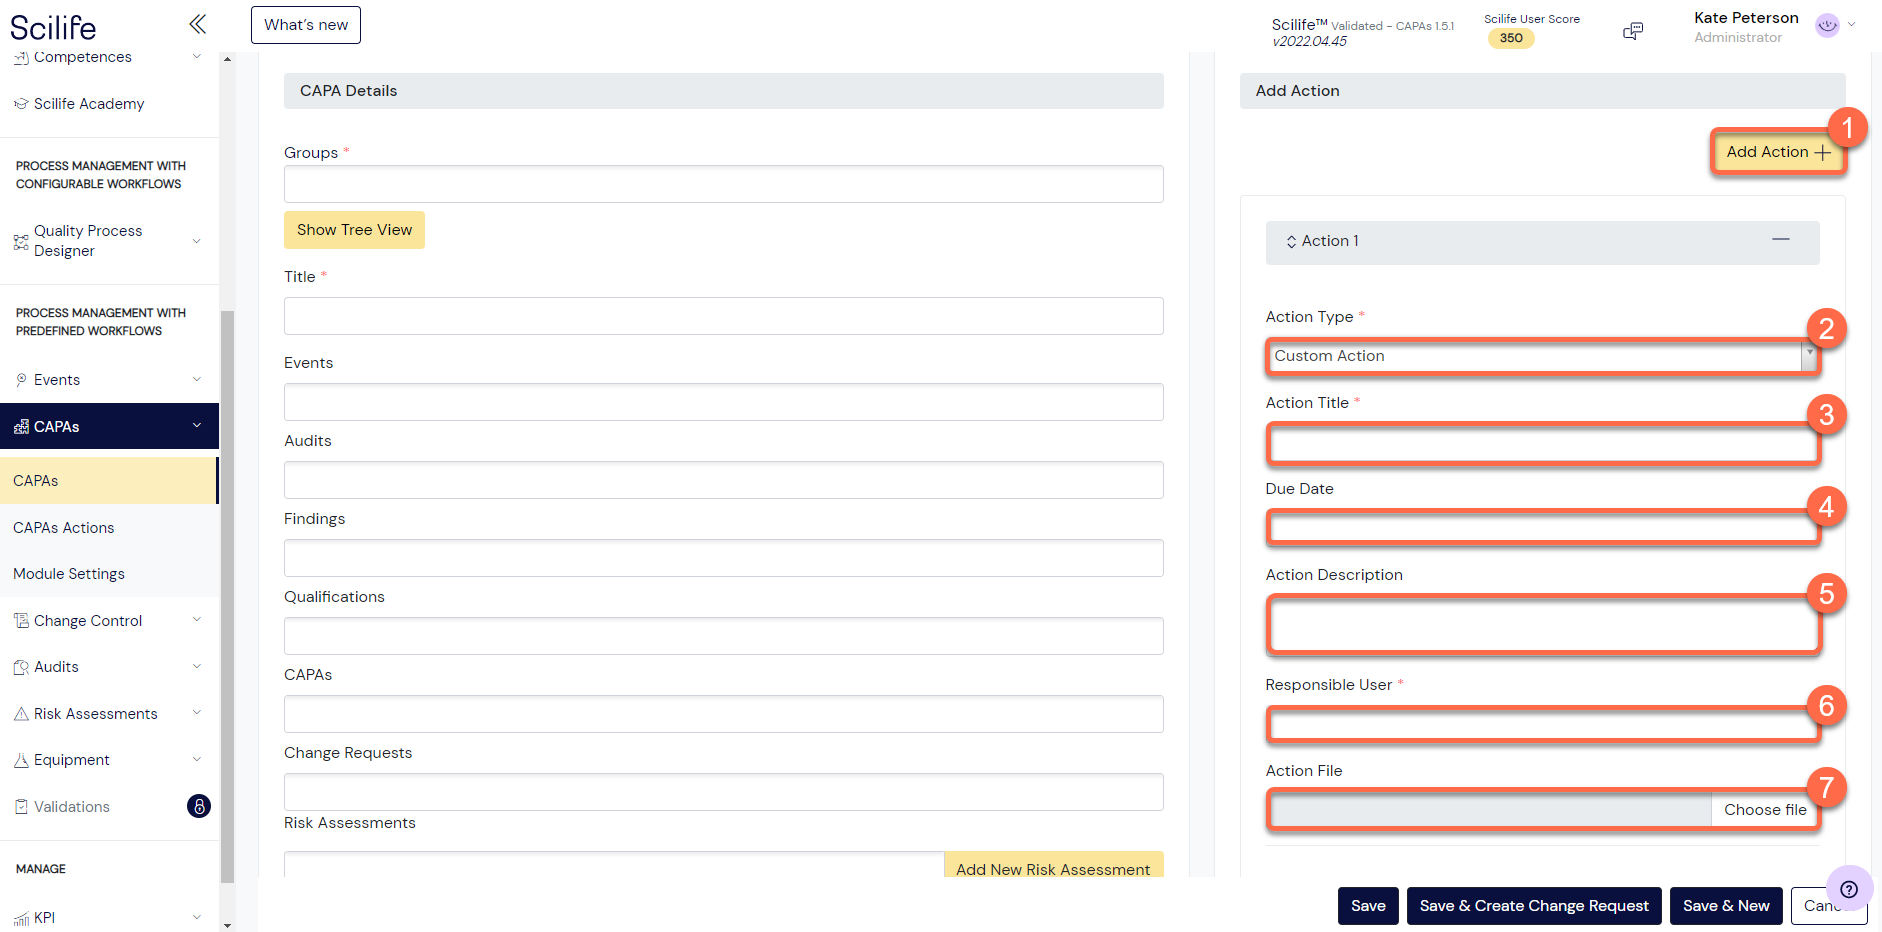Click the Risk Assessments warning icon
This screenshot has height=932, width=1882.
pyautogui.click(x=21, y=714)
